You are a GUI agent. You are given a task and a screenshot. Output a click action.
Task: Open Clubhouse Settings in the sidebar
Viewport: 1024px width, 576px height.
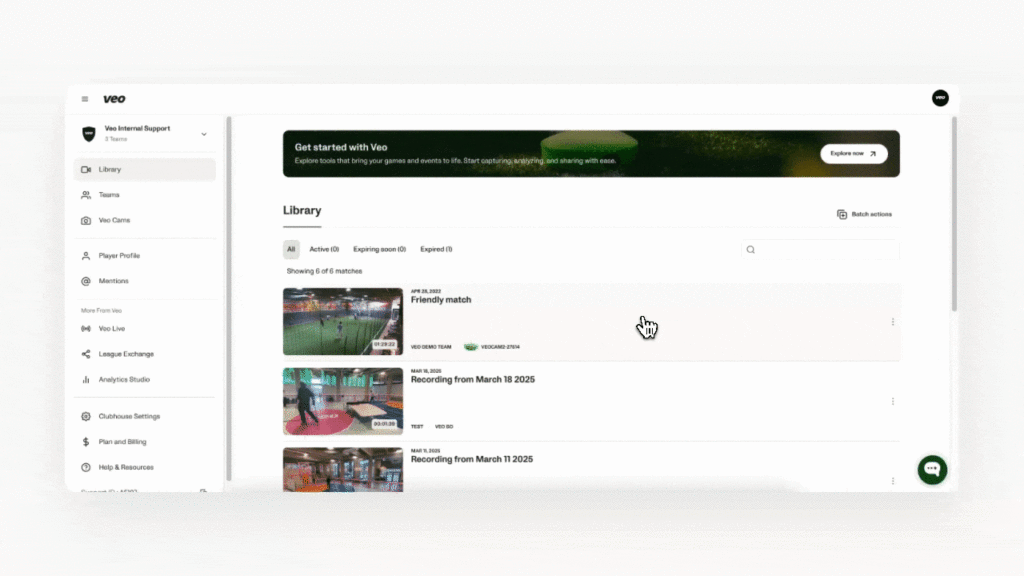pos(128,416)
